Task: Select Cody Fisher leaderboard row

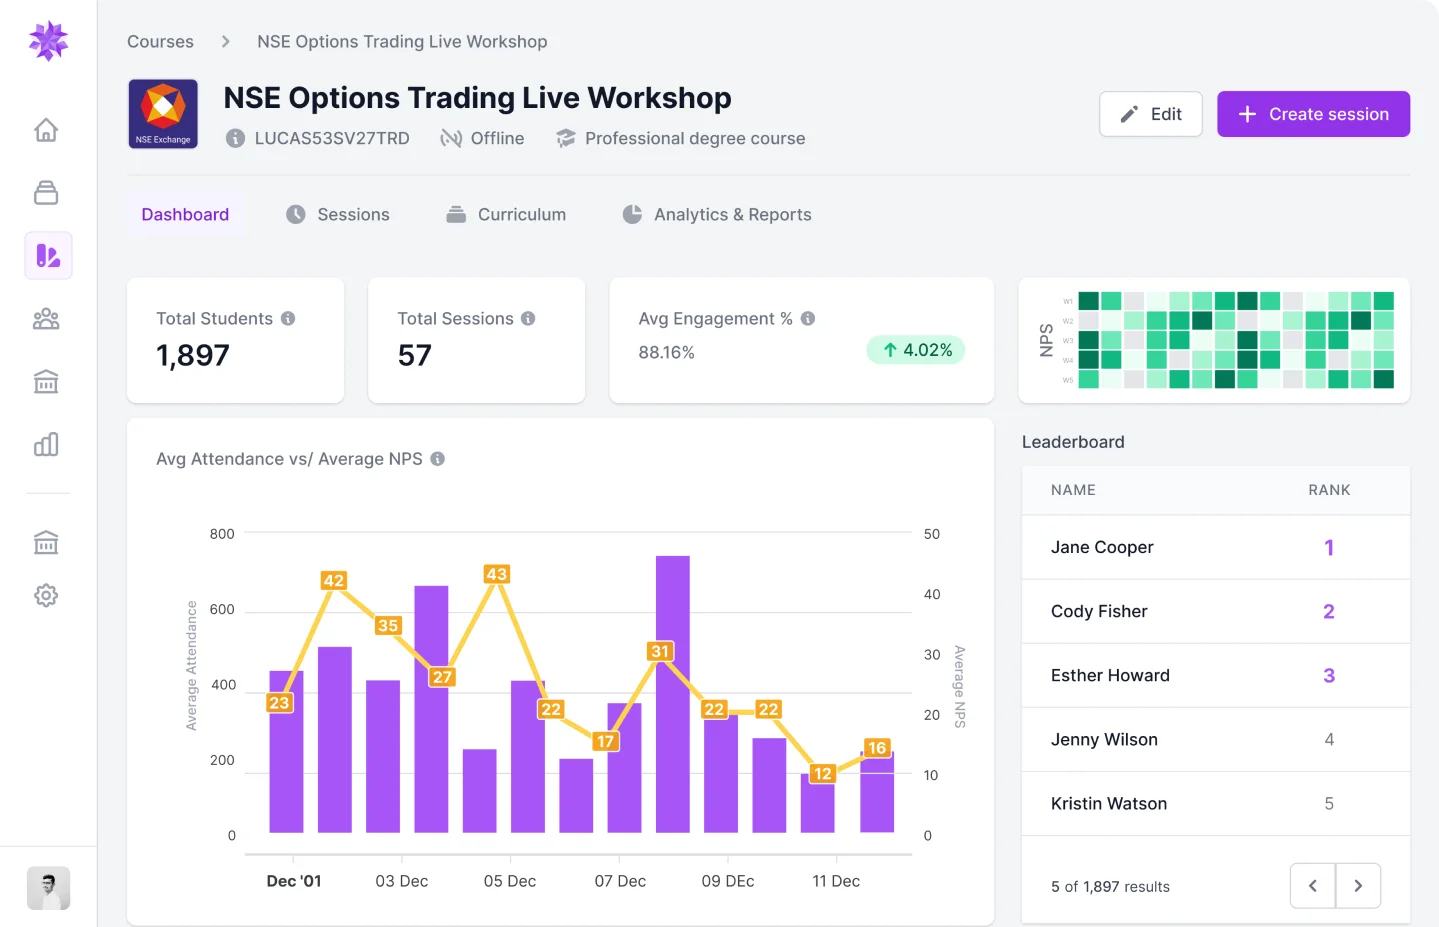Action: [1216, 611]
